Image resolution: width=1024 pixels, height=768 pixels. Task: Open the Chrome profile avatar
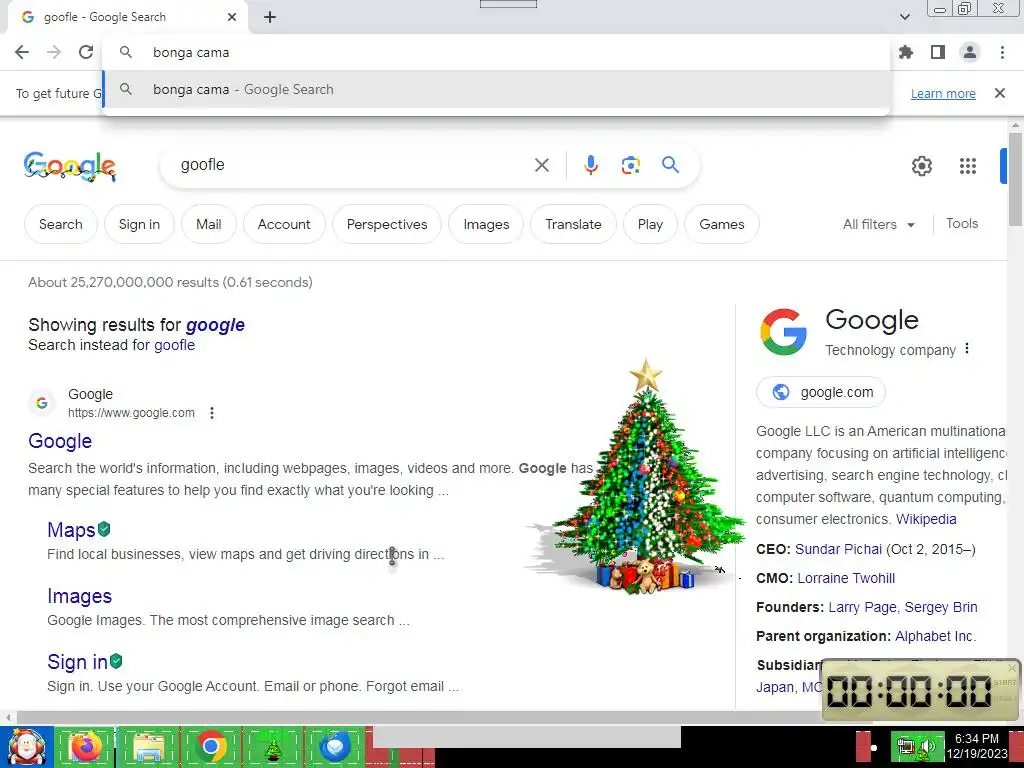point(970,52)
